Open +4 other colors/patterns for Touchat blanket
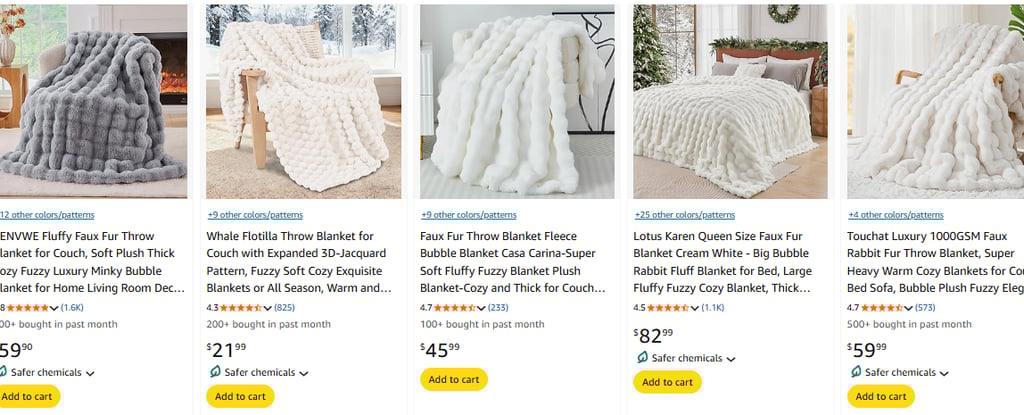 (895, 215)
